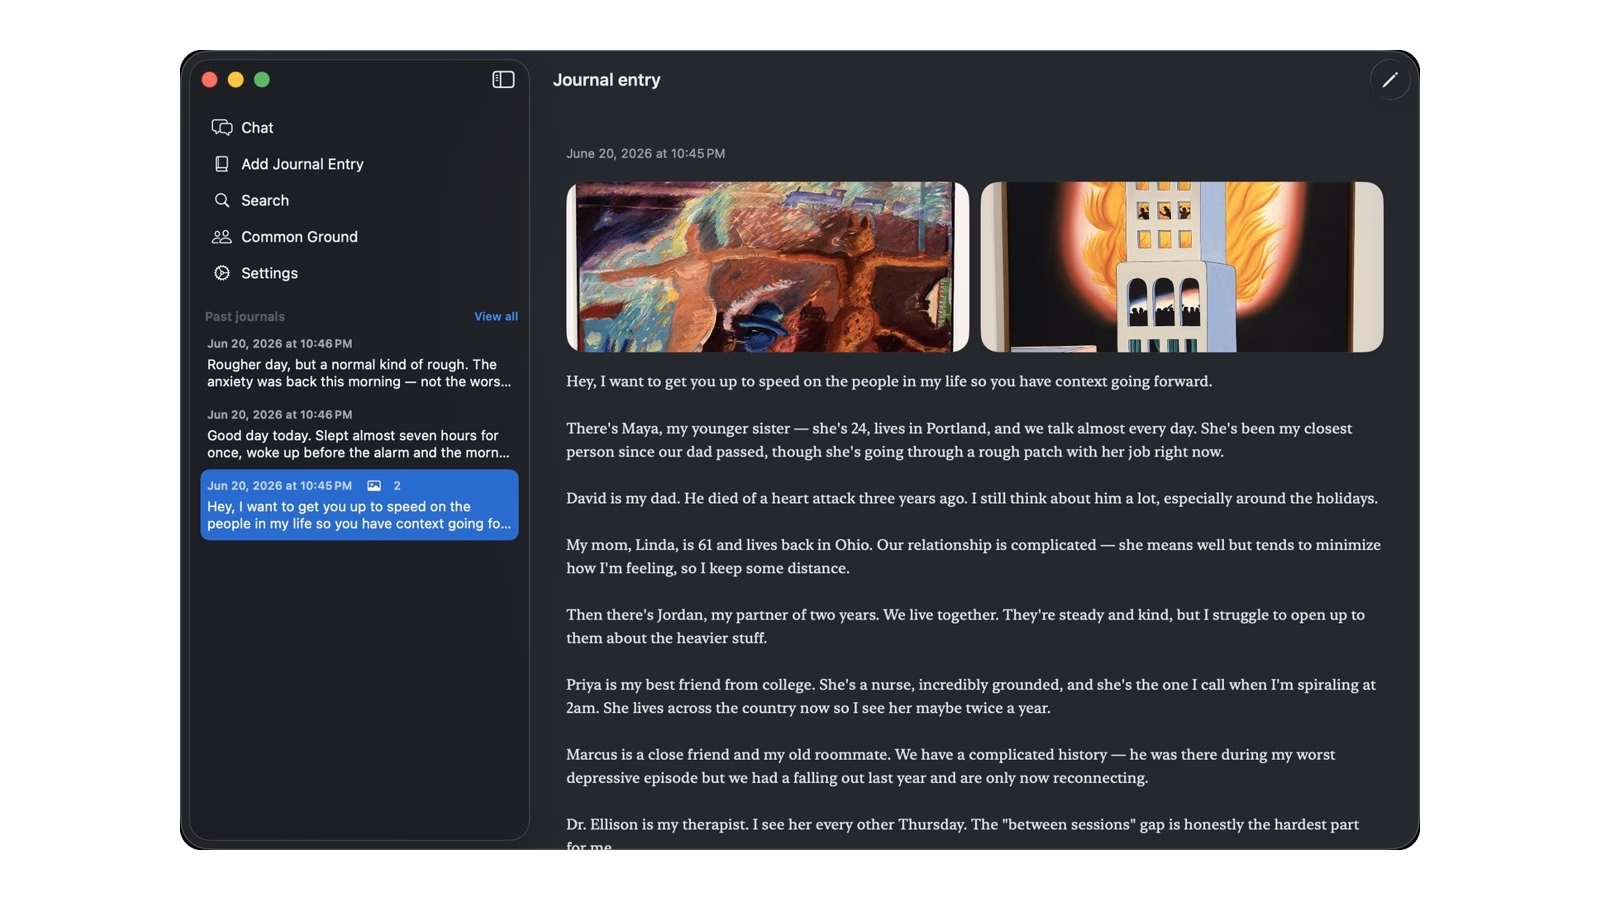Click the intro line 'Hey, I want to get you up to speed'
Screen dimensions: 1600x900
pos(889,381)
